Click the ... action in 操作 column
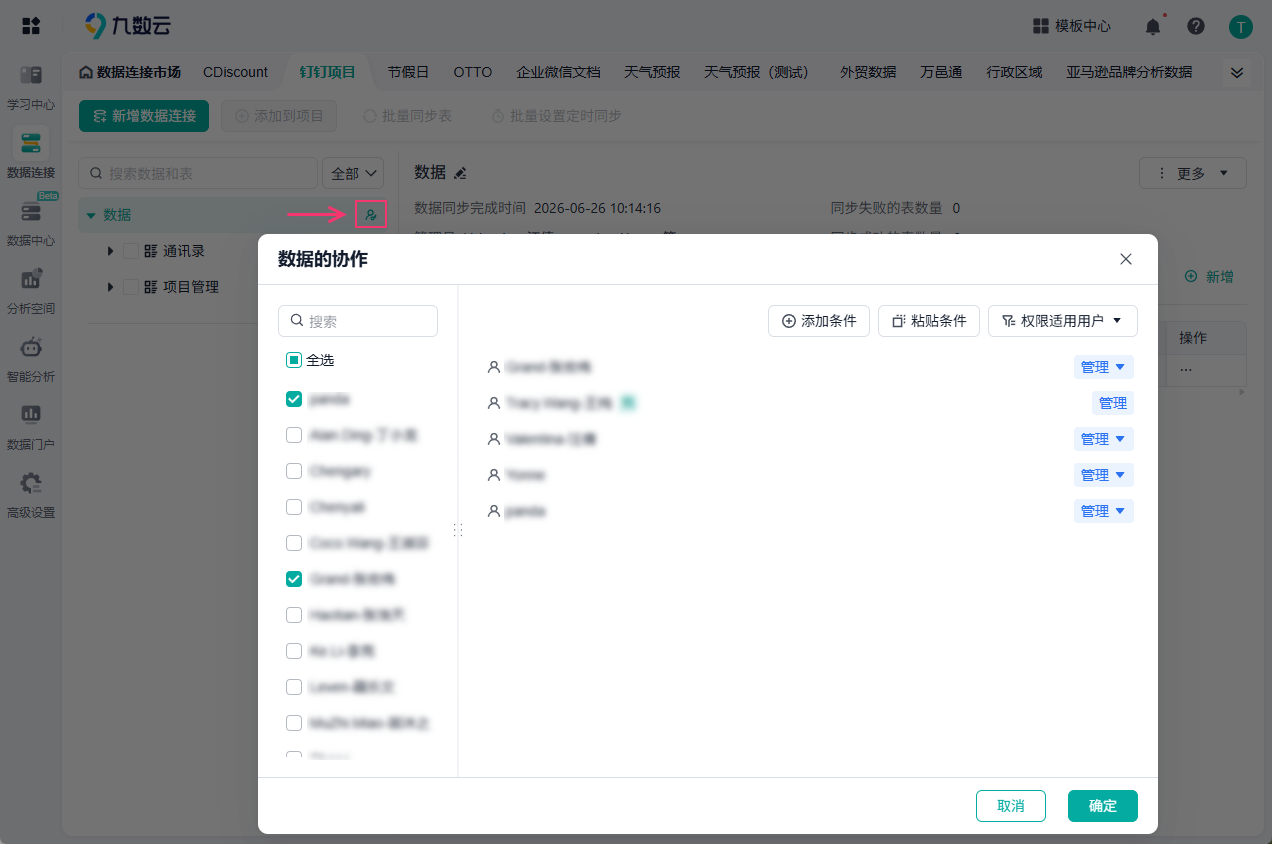 pos(1186,369)
